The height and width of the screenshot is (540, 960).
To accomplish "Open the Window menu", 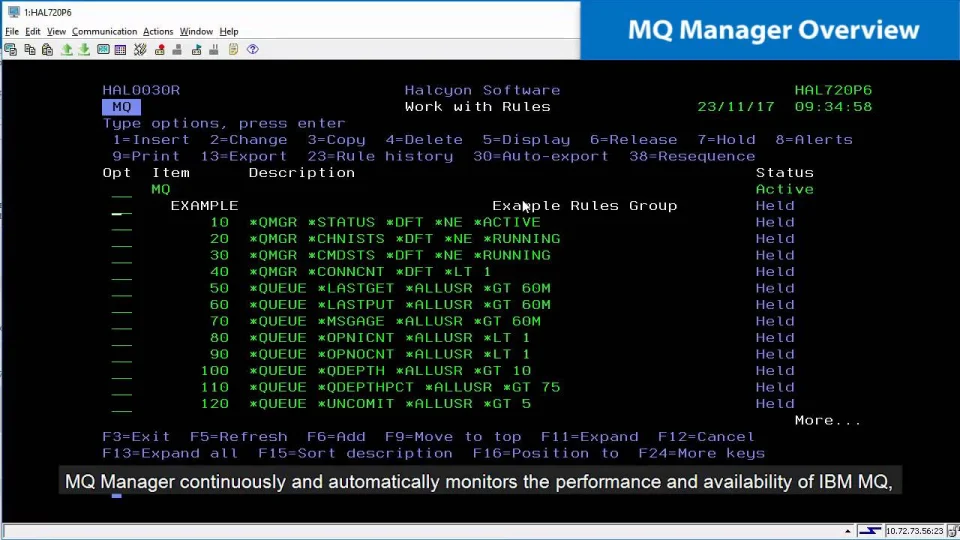I will 196,31.
